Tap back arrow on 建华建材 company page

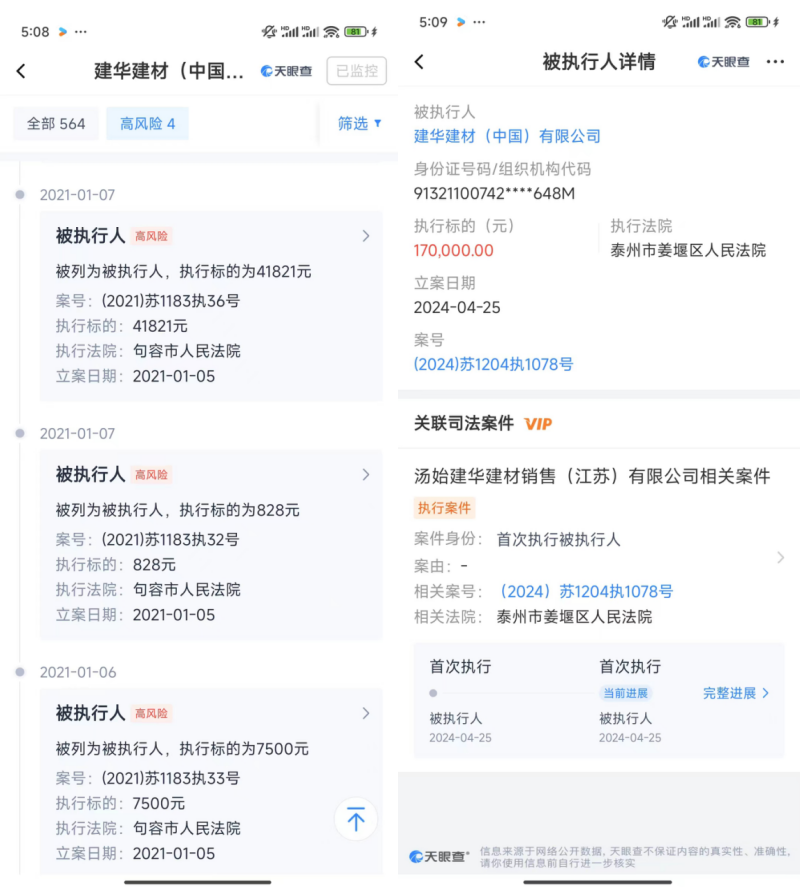tap(21, 71)
